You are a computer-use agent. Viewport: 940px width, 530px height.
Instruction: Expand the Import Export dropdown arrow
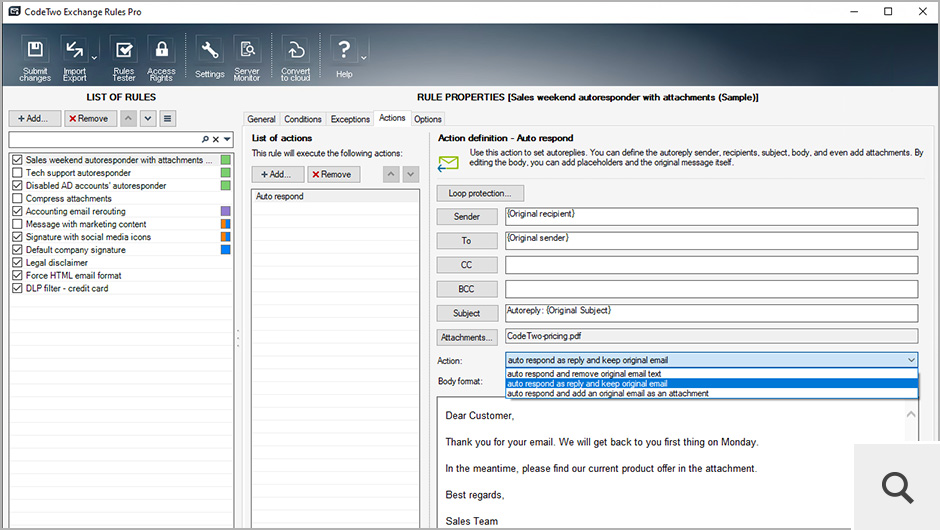94,58
